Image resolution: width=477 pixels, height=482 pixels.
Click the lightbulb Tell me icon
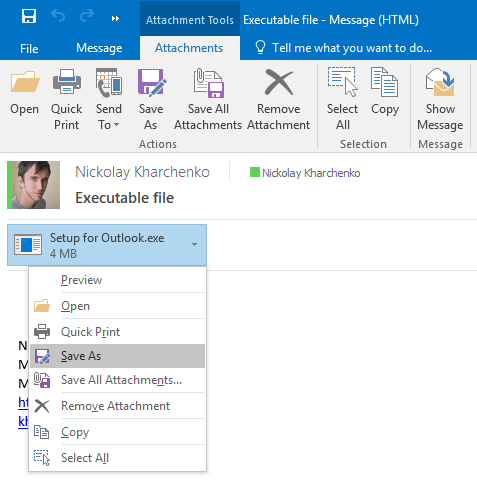[x=260, y=47]
